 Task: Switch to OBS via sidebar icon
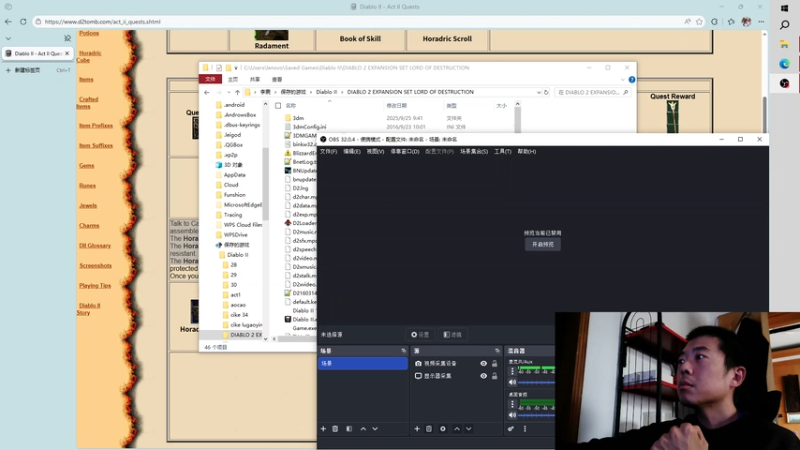pos(785,83)
